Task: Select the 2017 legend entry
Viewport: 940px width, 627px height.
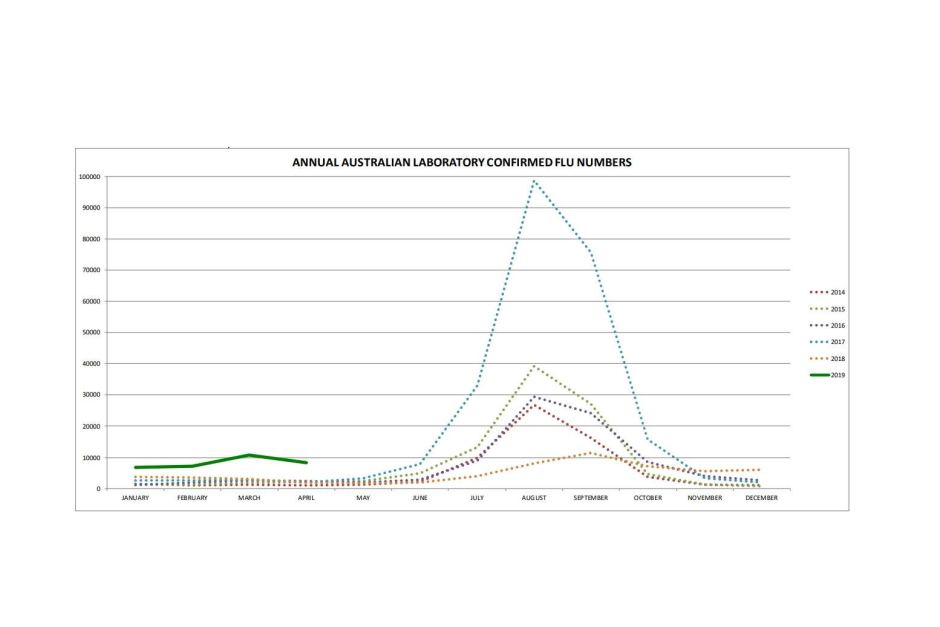Action: click(x=827, y=342)
